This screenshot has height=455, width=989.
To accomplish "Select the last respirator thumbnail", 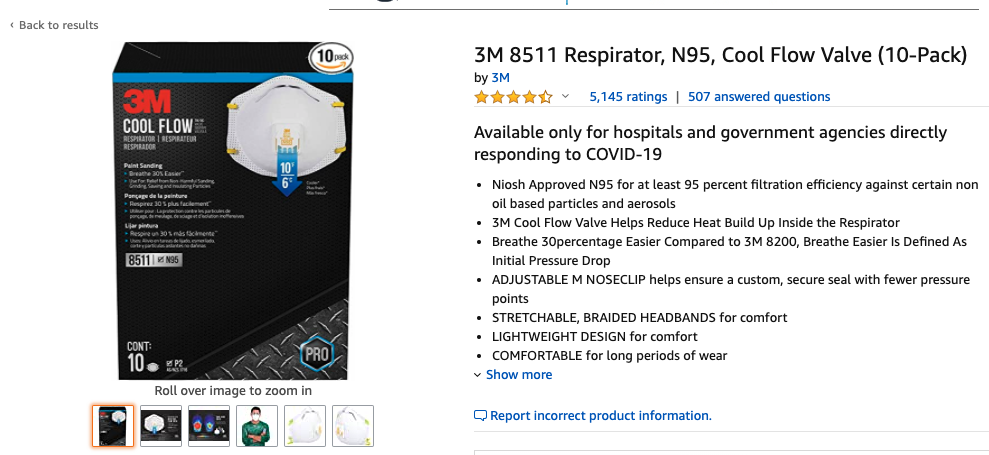I will (x=353, y=426).
